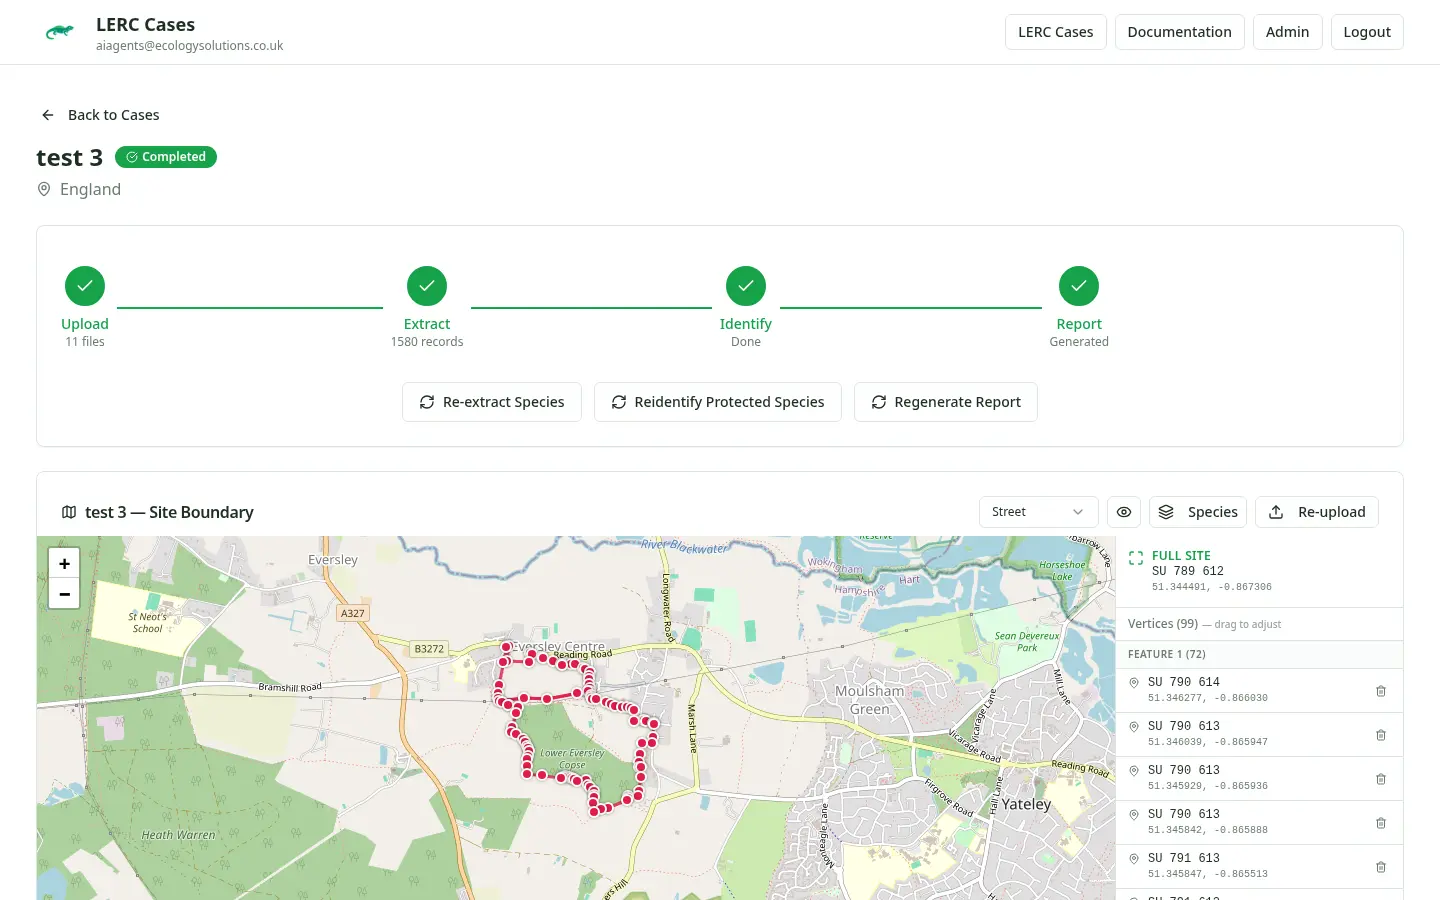
Task: Click the Full Site extent icon
Action: pos(1136,558)
